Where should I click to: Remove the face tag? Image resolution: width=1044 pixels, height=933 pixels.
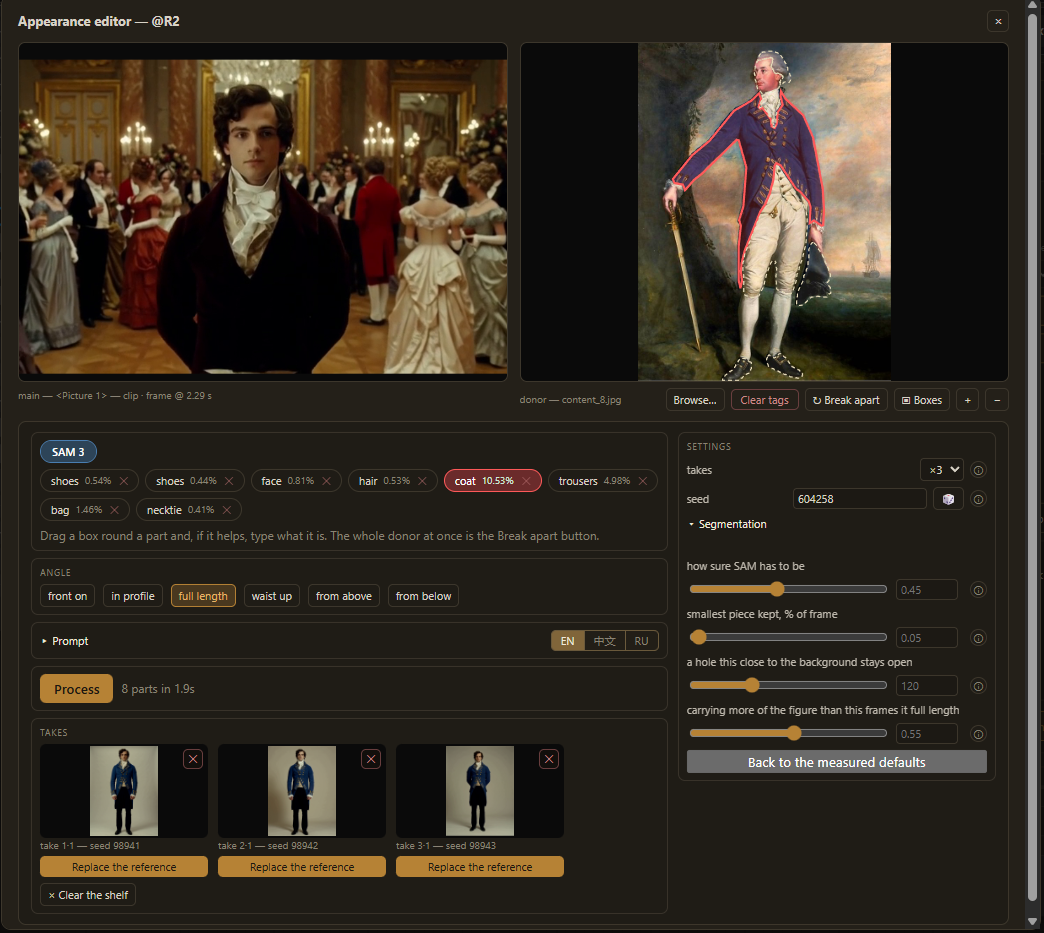[x=326, y=481]
